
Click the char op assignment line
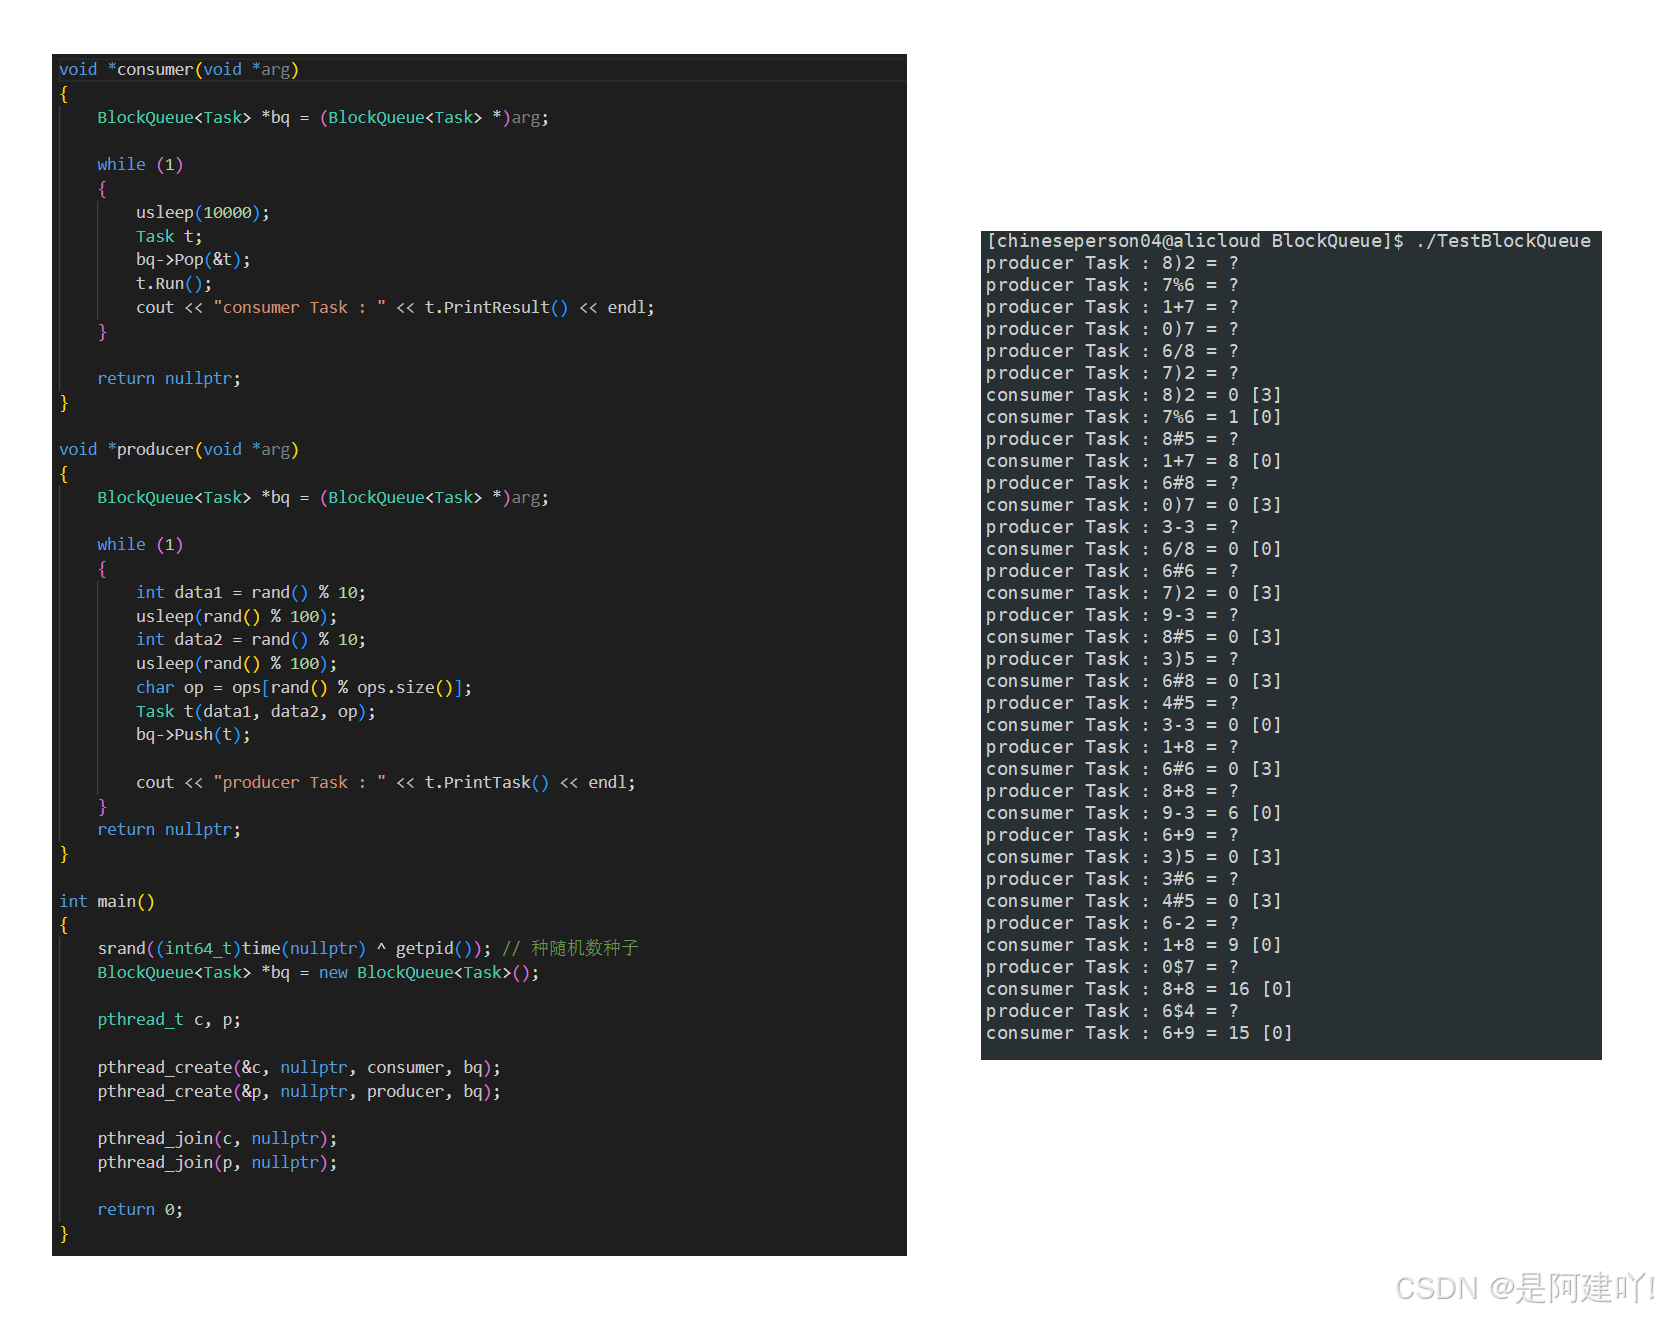pos(303,688)
